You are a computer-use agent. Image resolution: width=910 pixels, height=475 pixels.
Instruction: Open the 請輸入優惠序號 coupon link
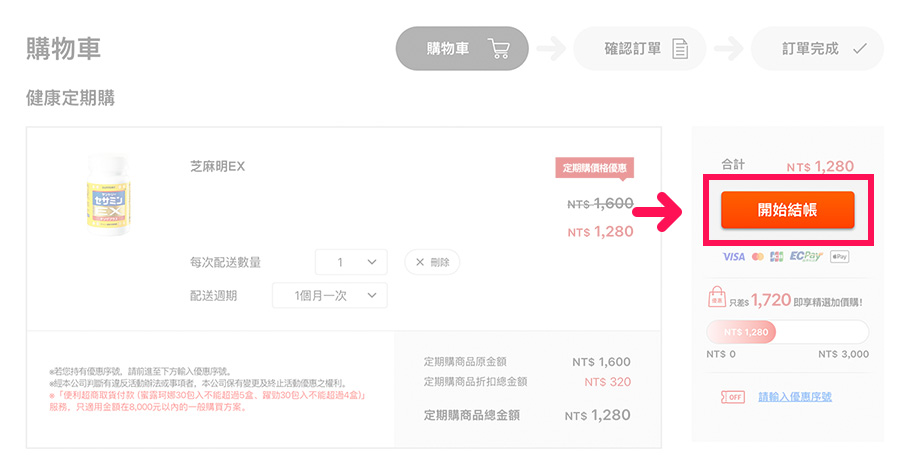coord(795,397)
